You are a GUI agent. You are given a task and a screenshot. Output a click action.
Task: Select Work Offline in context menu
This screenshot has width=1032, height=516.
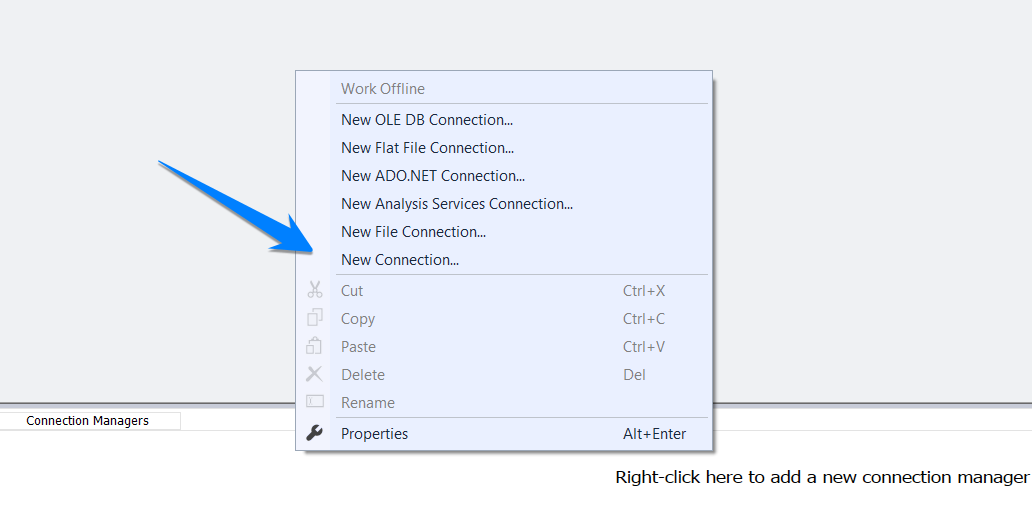(383, 89)
